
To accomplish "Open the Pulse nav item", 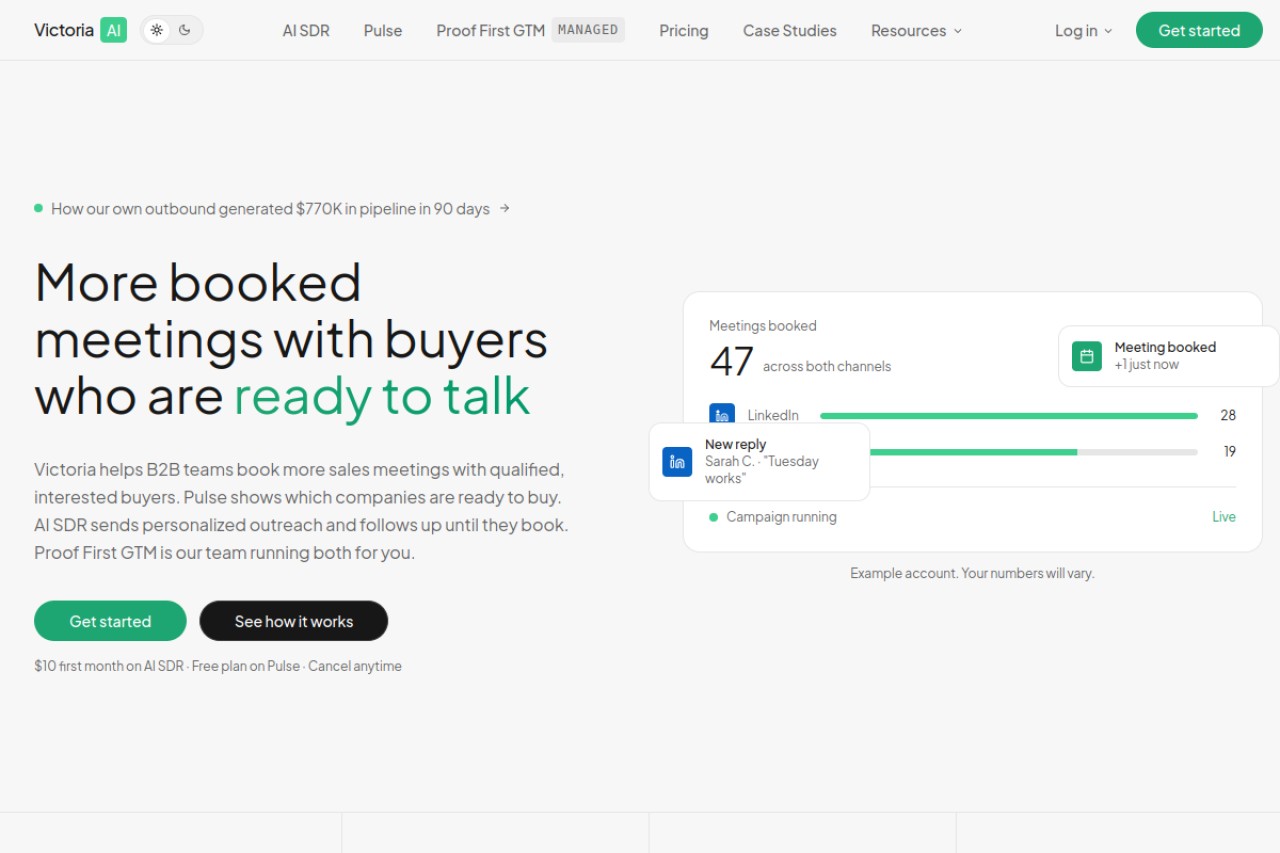I will pyautogui.click(x=383, y=30).
